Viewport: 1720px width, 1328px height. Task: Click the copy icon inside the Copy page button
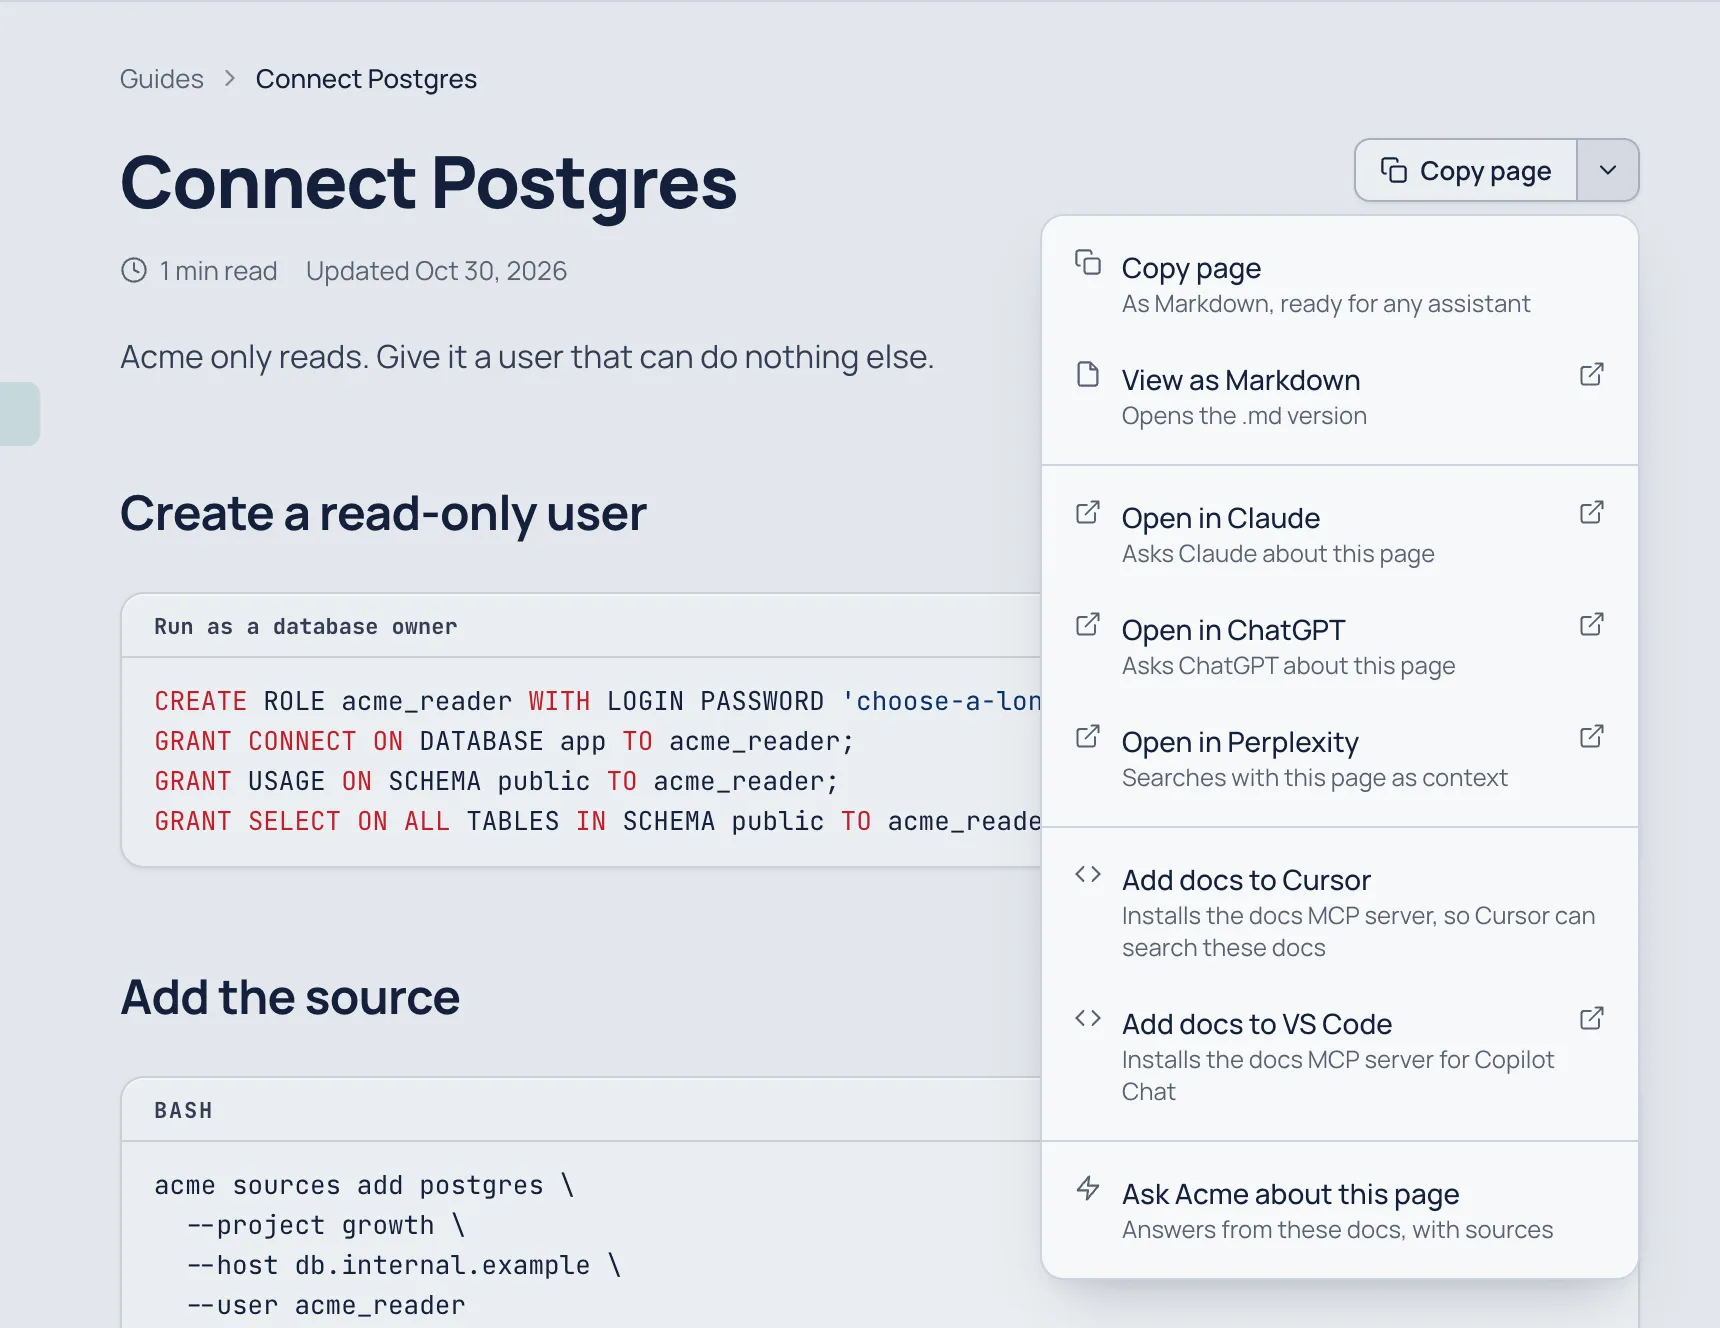coord(1394,170)
